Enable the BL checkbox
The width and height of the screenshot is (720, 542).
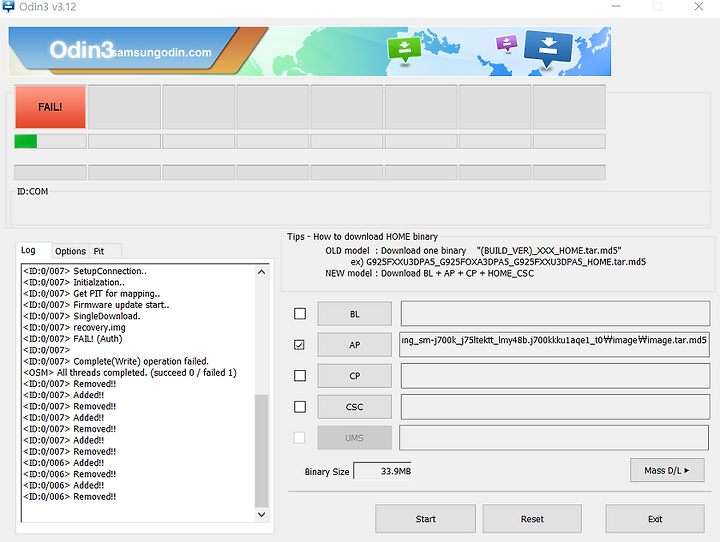coord(300,314)
